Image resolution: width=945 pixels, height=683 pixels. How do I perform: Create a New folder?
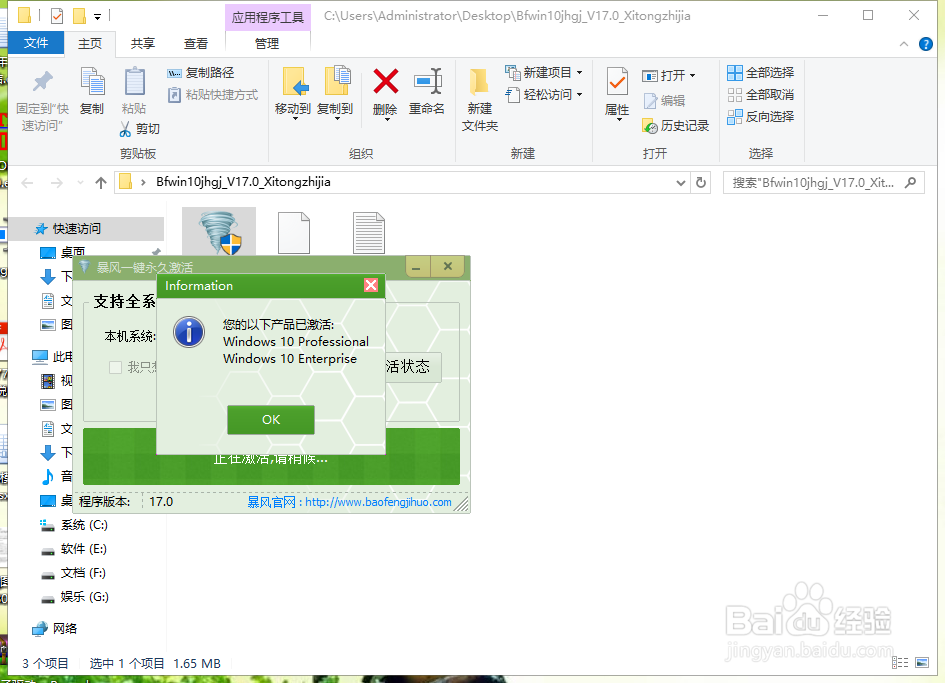click(480, 99)
